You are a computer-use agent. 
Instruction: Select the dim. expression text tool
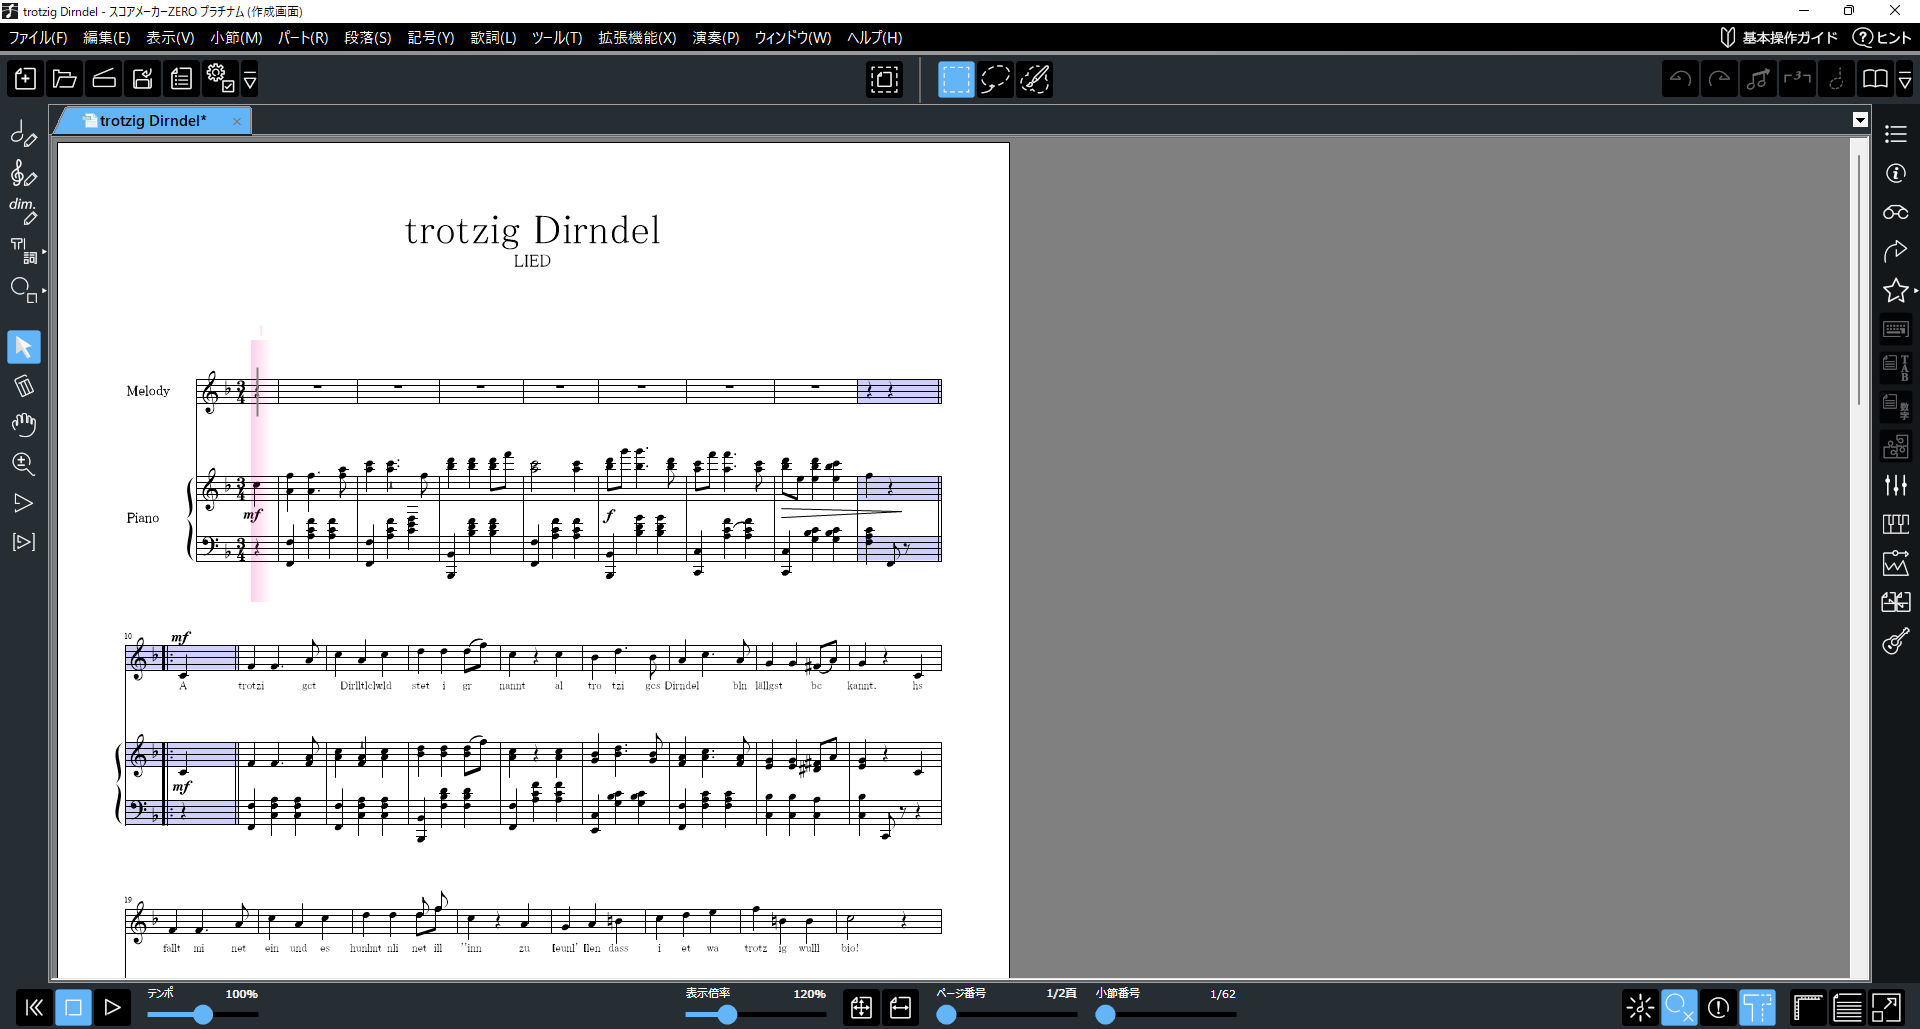click(x=23, y=211)
